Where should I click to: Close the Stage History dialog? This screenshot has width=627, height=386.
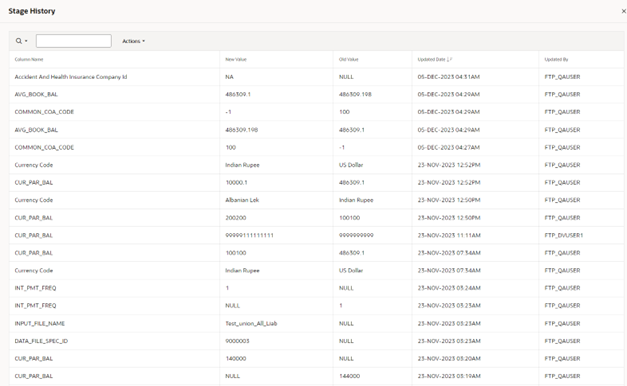pos(623,11)
